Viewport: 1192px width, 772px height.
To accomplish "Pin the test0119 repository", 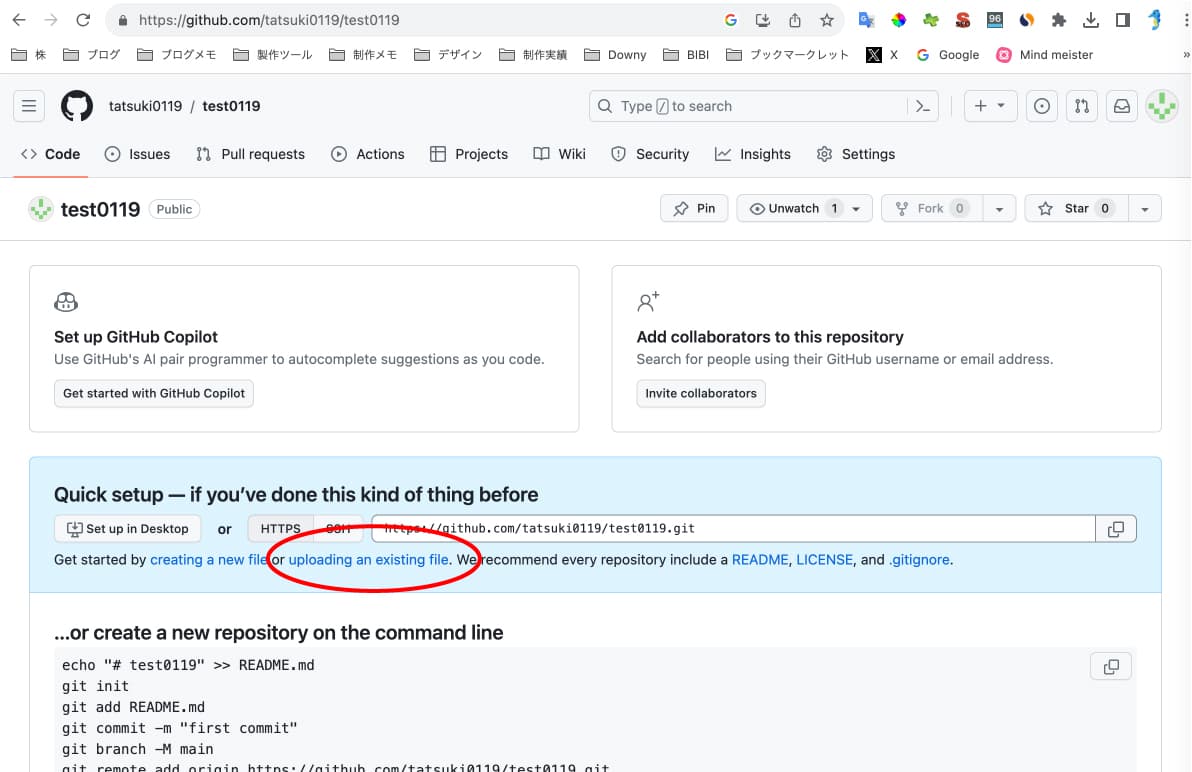I will (694, 208).
